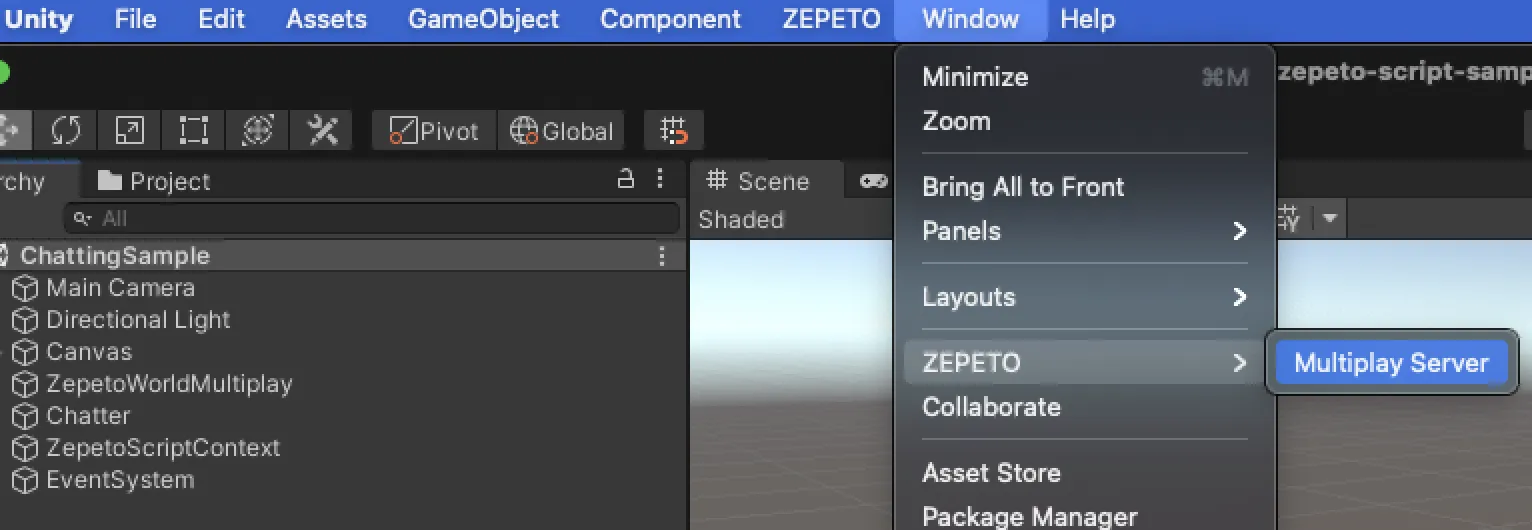The width and height of the screenshot is (1532, 530).
Task: Toggle the Pivot handle position button
Action: [x=434, y=131]
